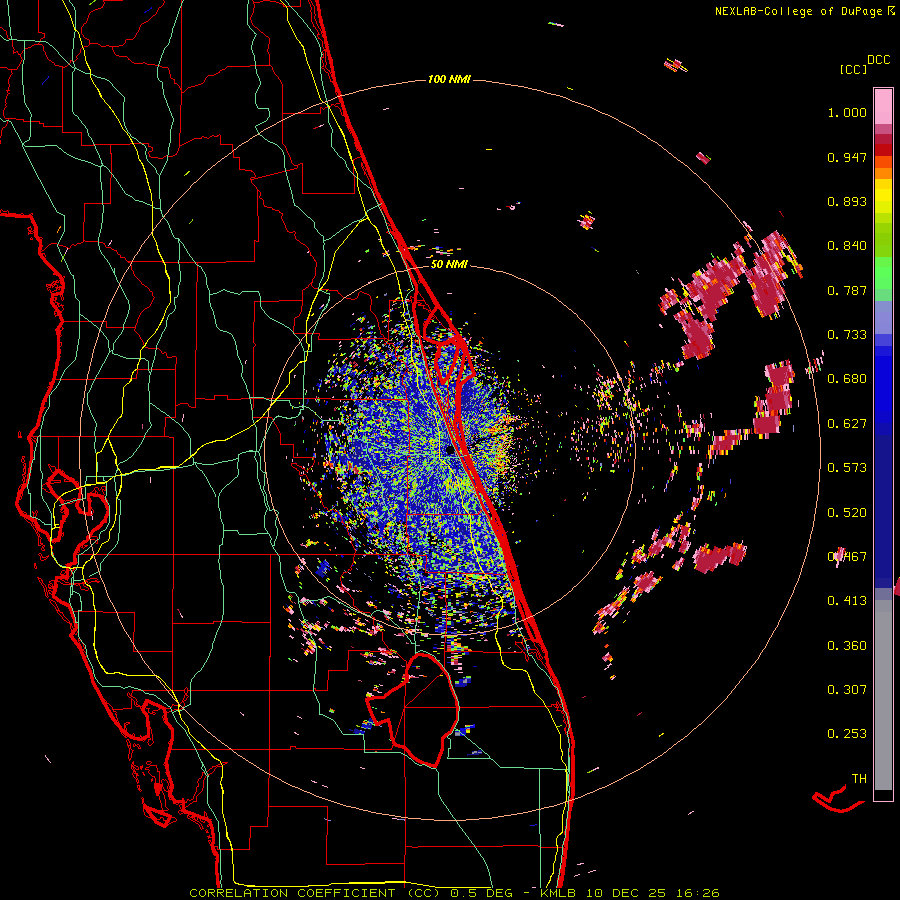Click the 0.307 legend value

(847, 690)
